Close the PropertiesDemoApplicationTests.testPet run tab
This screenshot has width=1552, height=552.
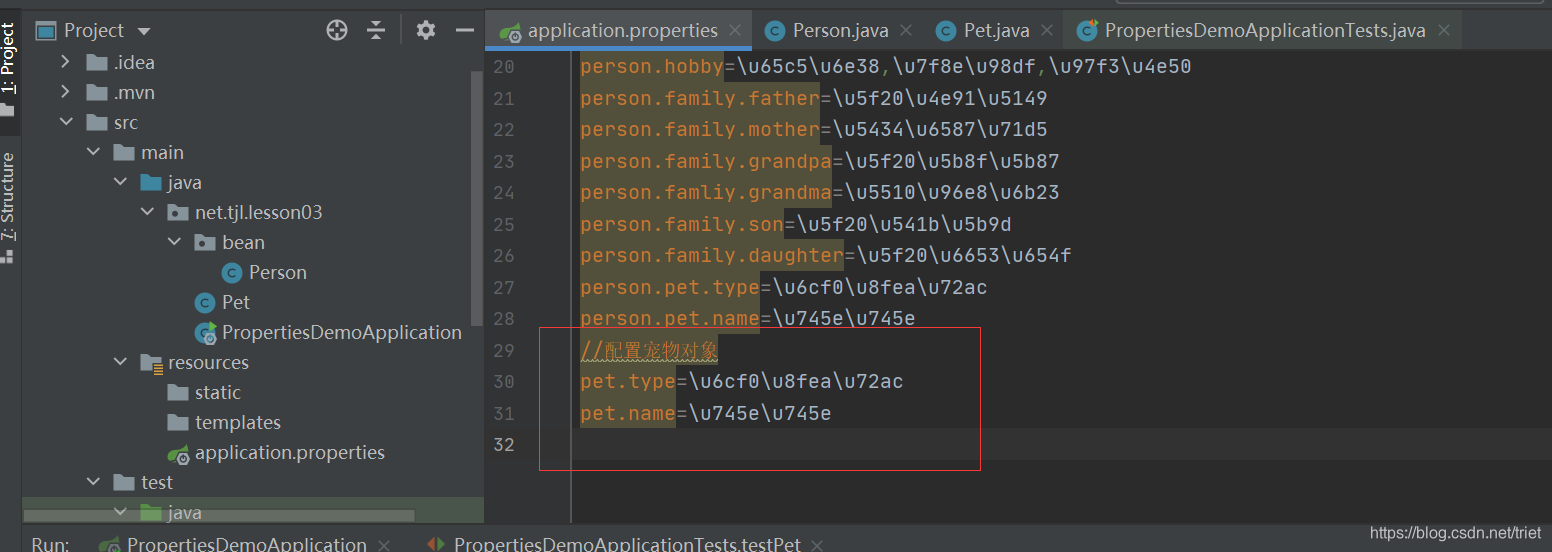[817, 545]
